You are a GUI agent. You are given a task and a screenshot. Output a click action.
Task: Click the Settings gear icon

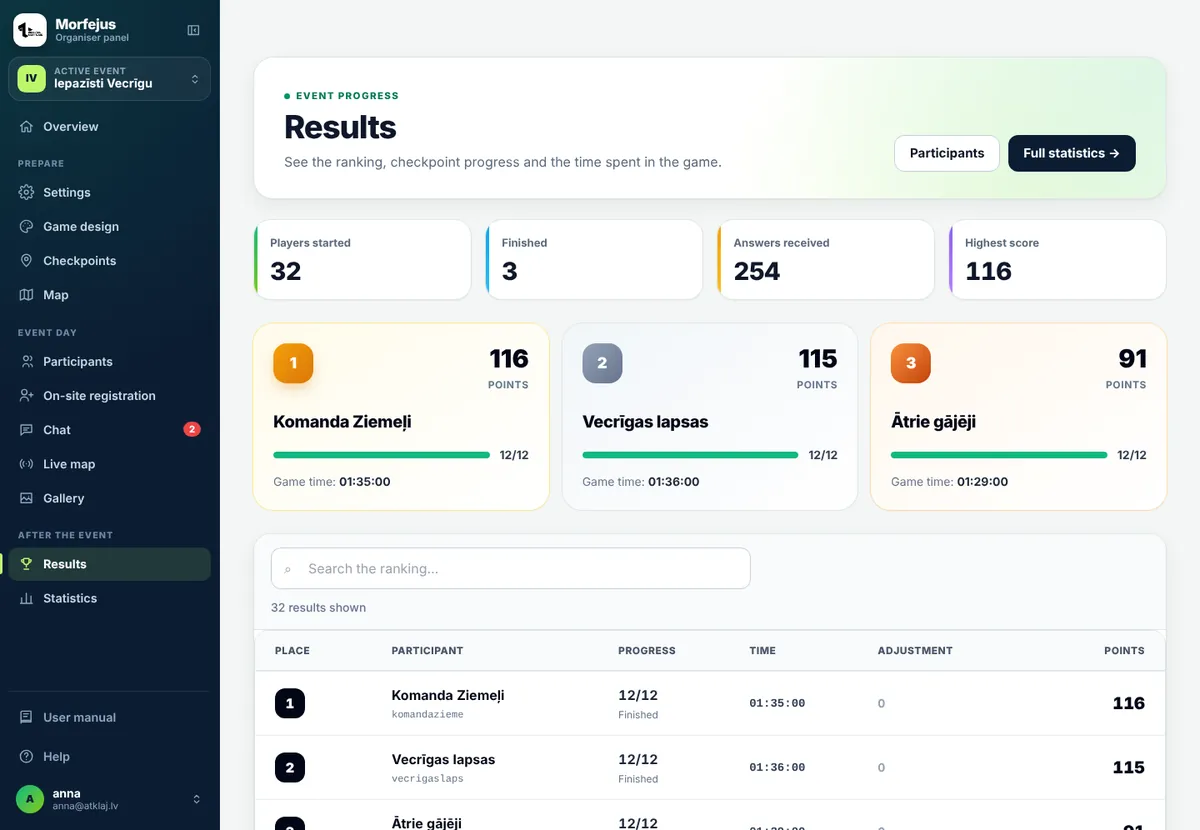(x=26, y=193)
